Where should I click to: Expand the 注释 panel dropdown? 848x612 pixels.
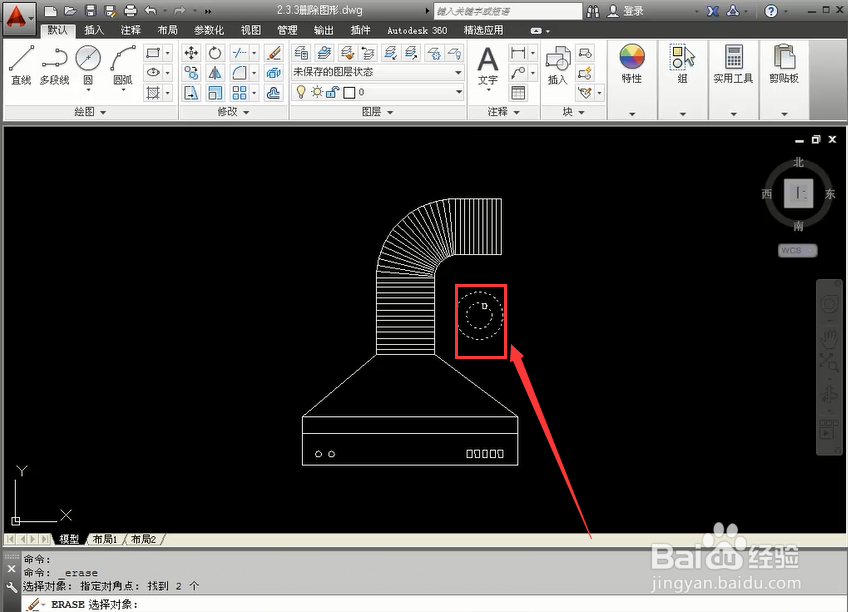pos(504,112)
